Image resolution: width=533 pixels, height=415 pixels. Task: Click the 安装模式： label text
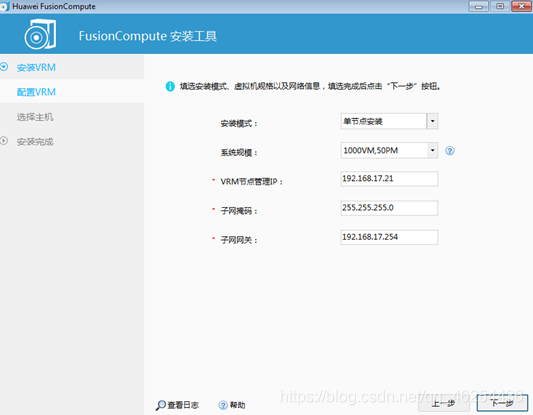(x=239, y=123)
